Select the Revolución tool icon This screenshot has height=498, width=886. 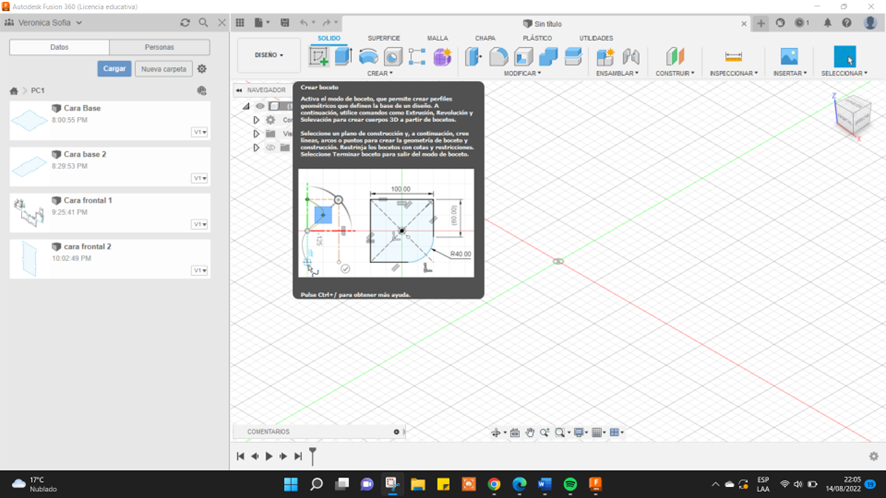[x=368, y=57]
